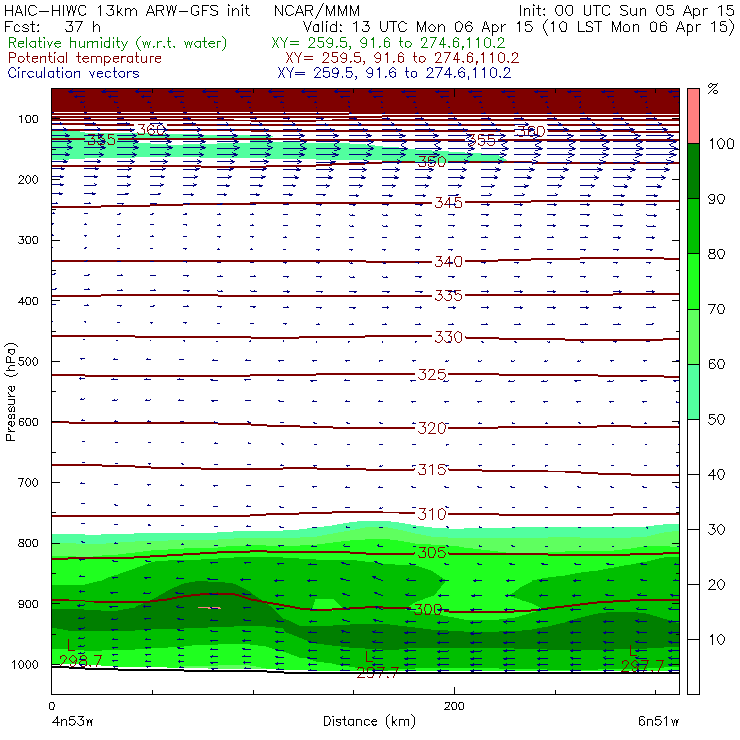The image size is (740, 740).
Task: Click the 325 contour label
Action: [x=432, y=375]
